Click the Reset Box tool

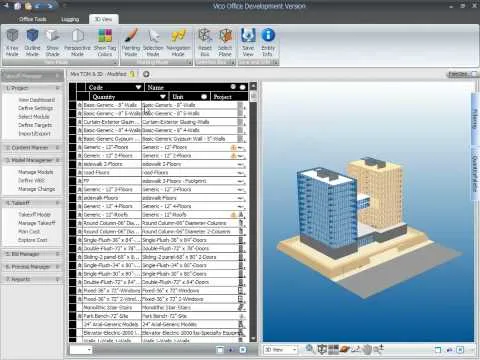pyautogui.click(x=205, y=42)
